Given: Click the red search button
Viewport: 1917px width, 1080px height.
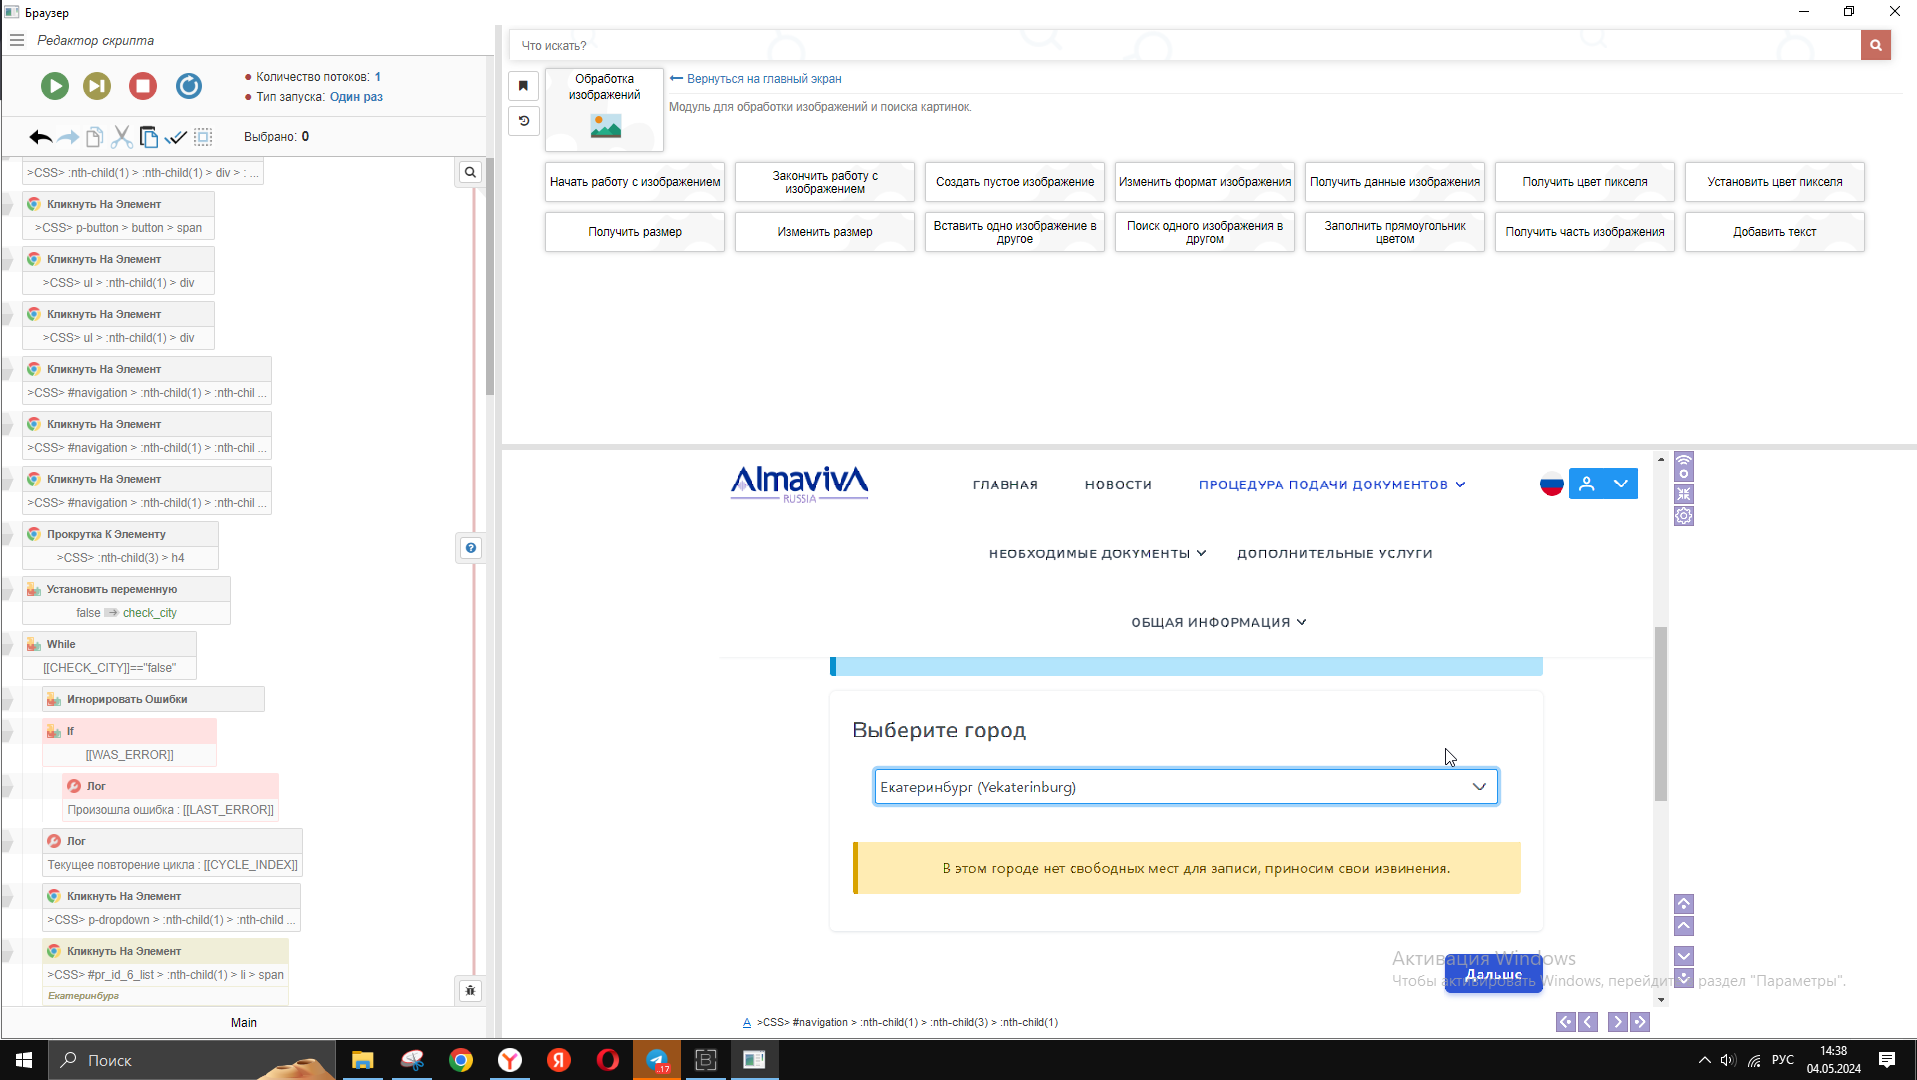Looking at the screenshot, I should pos(1875,45).
